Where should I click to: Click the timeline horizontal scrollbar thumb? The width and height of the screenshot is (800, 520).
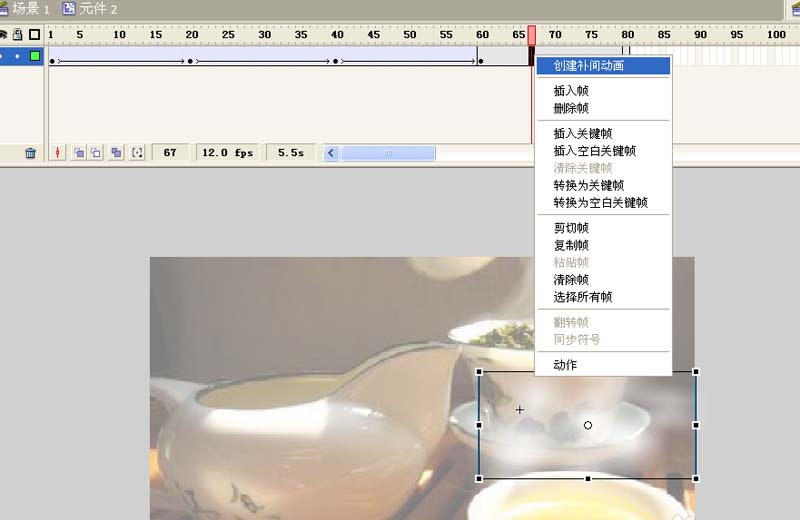click(388, 153)
